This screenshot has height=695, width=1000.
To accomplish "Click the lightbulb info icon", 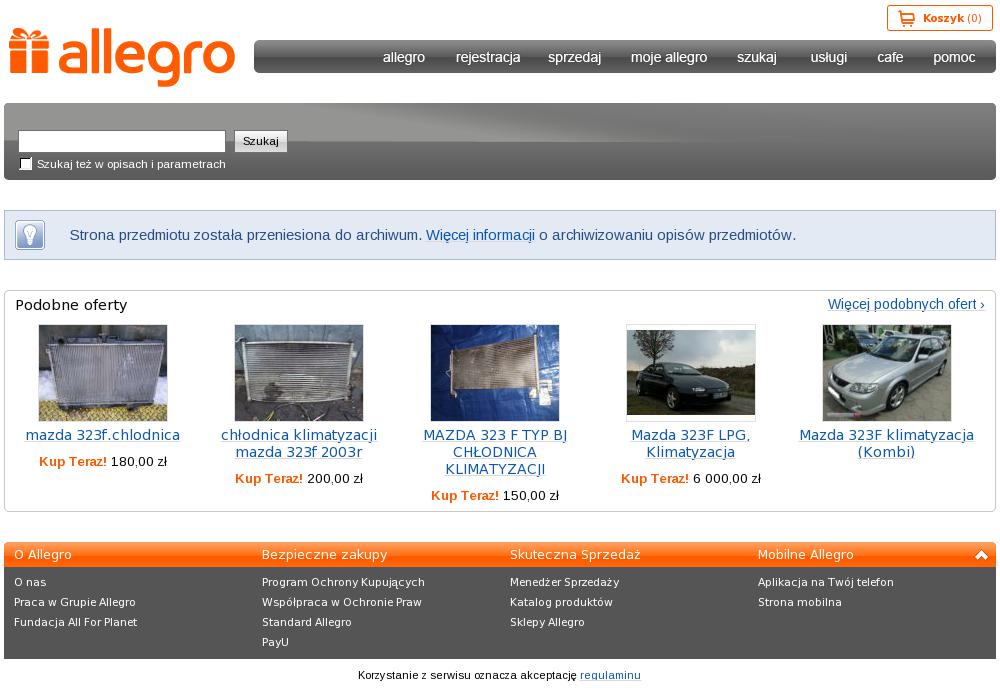I will 30,235.
